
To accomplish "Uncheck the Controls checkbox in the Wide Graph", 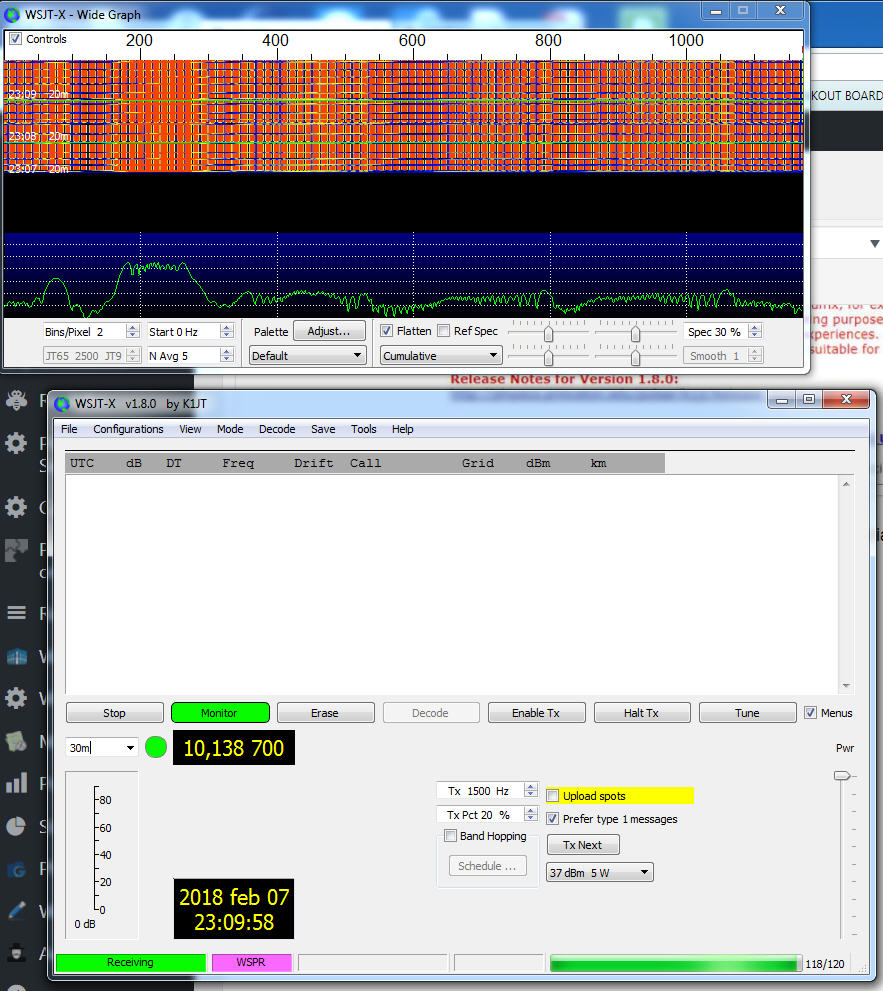I will coord(15,39).
